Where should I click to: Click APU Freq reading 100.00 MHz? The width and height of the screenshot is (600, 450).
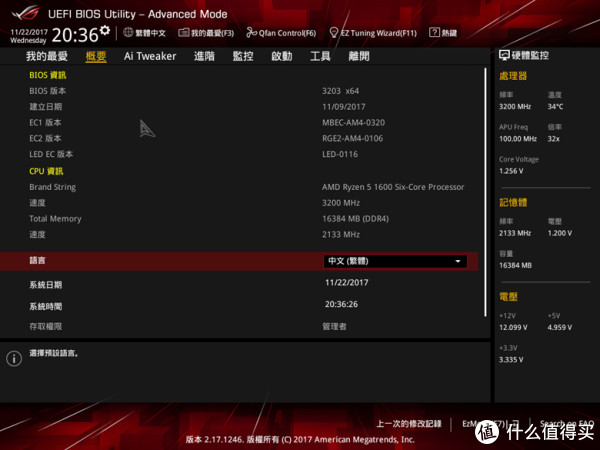tap(518, 139)
